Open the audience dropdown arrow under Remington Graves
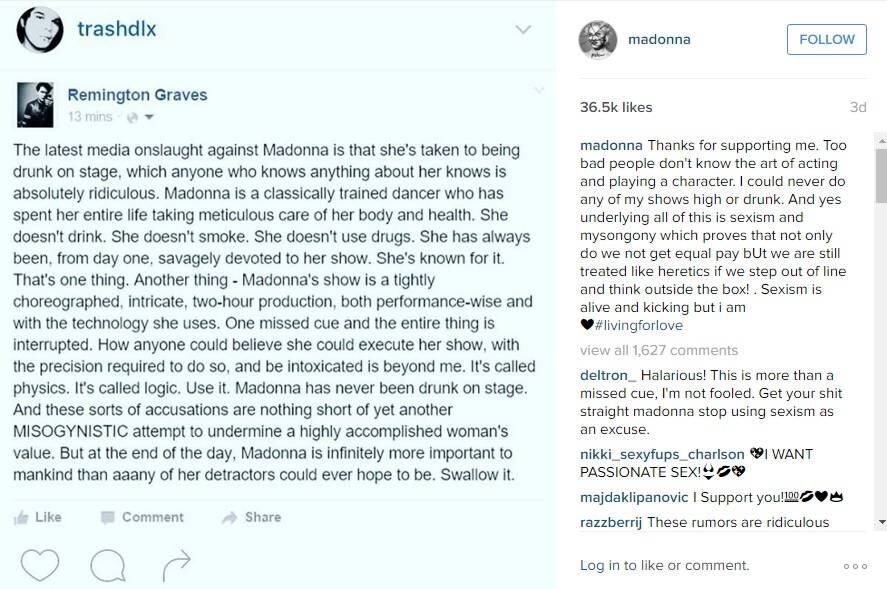The height and width of the screenshot is (589, 887). point(149,117)
